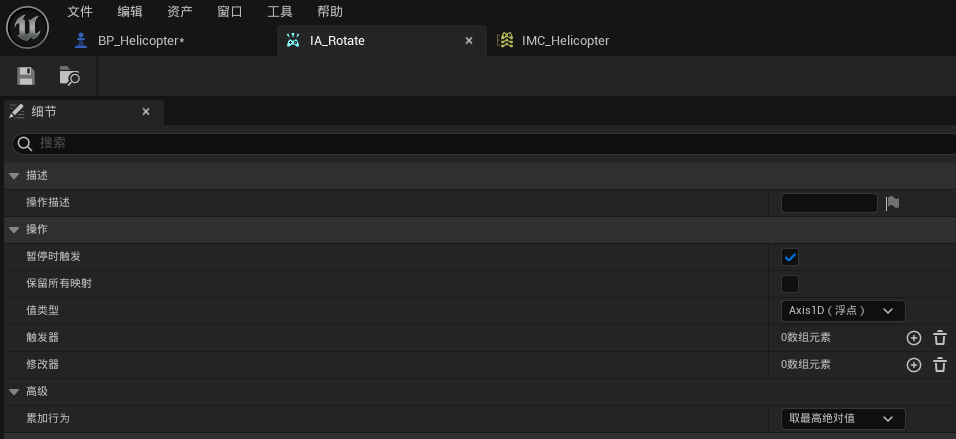The image size is (956, 439).
Task: Click the 操作描述 property label
Action: coord(48,202)
